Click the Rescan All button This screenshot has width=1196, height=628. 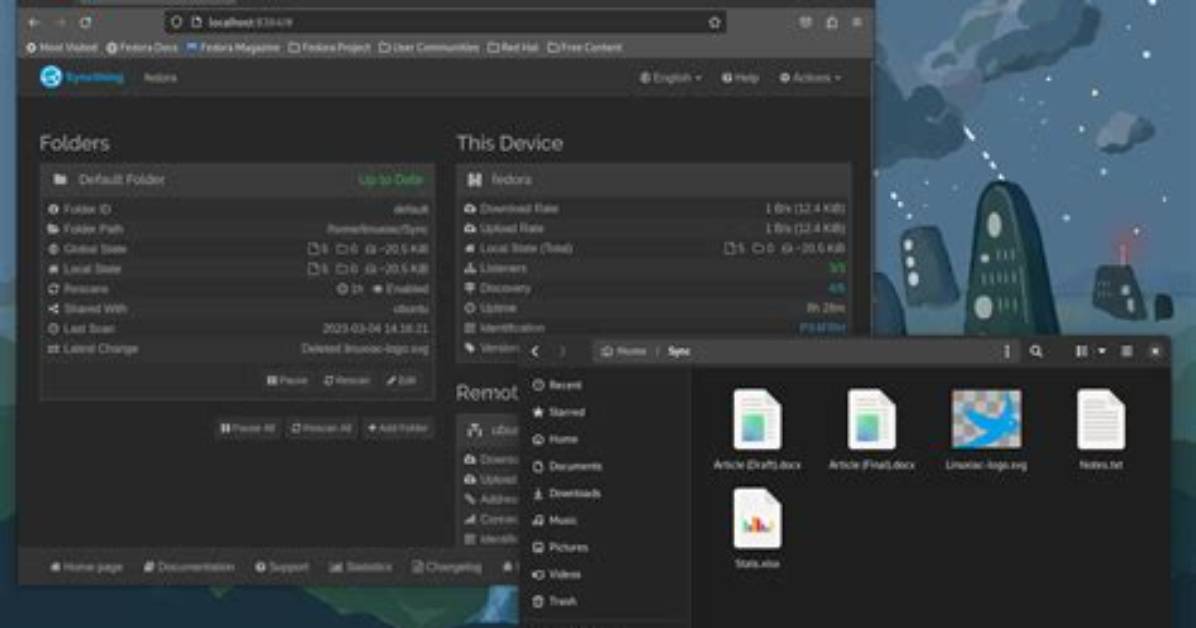[x=321, y=428]
